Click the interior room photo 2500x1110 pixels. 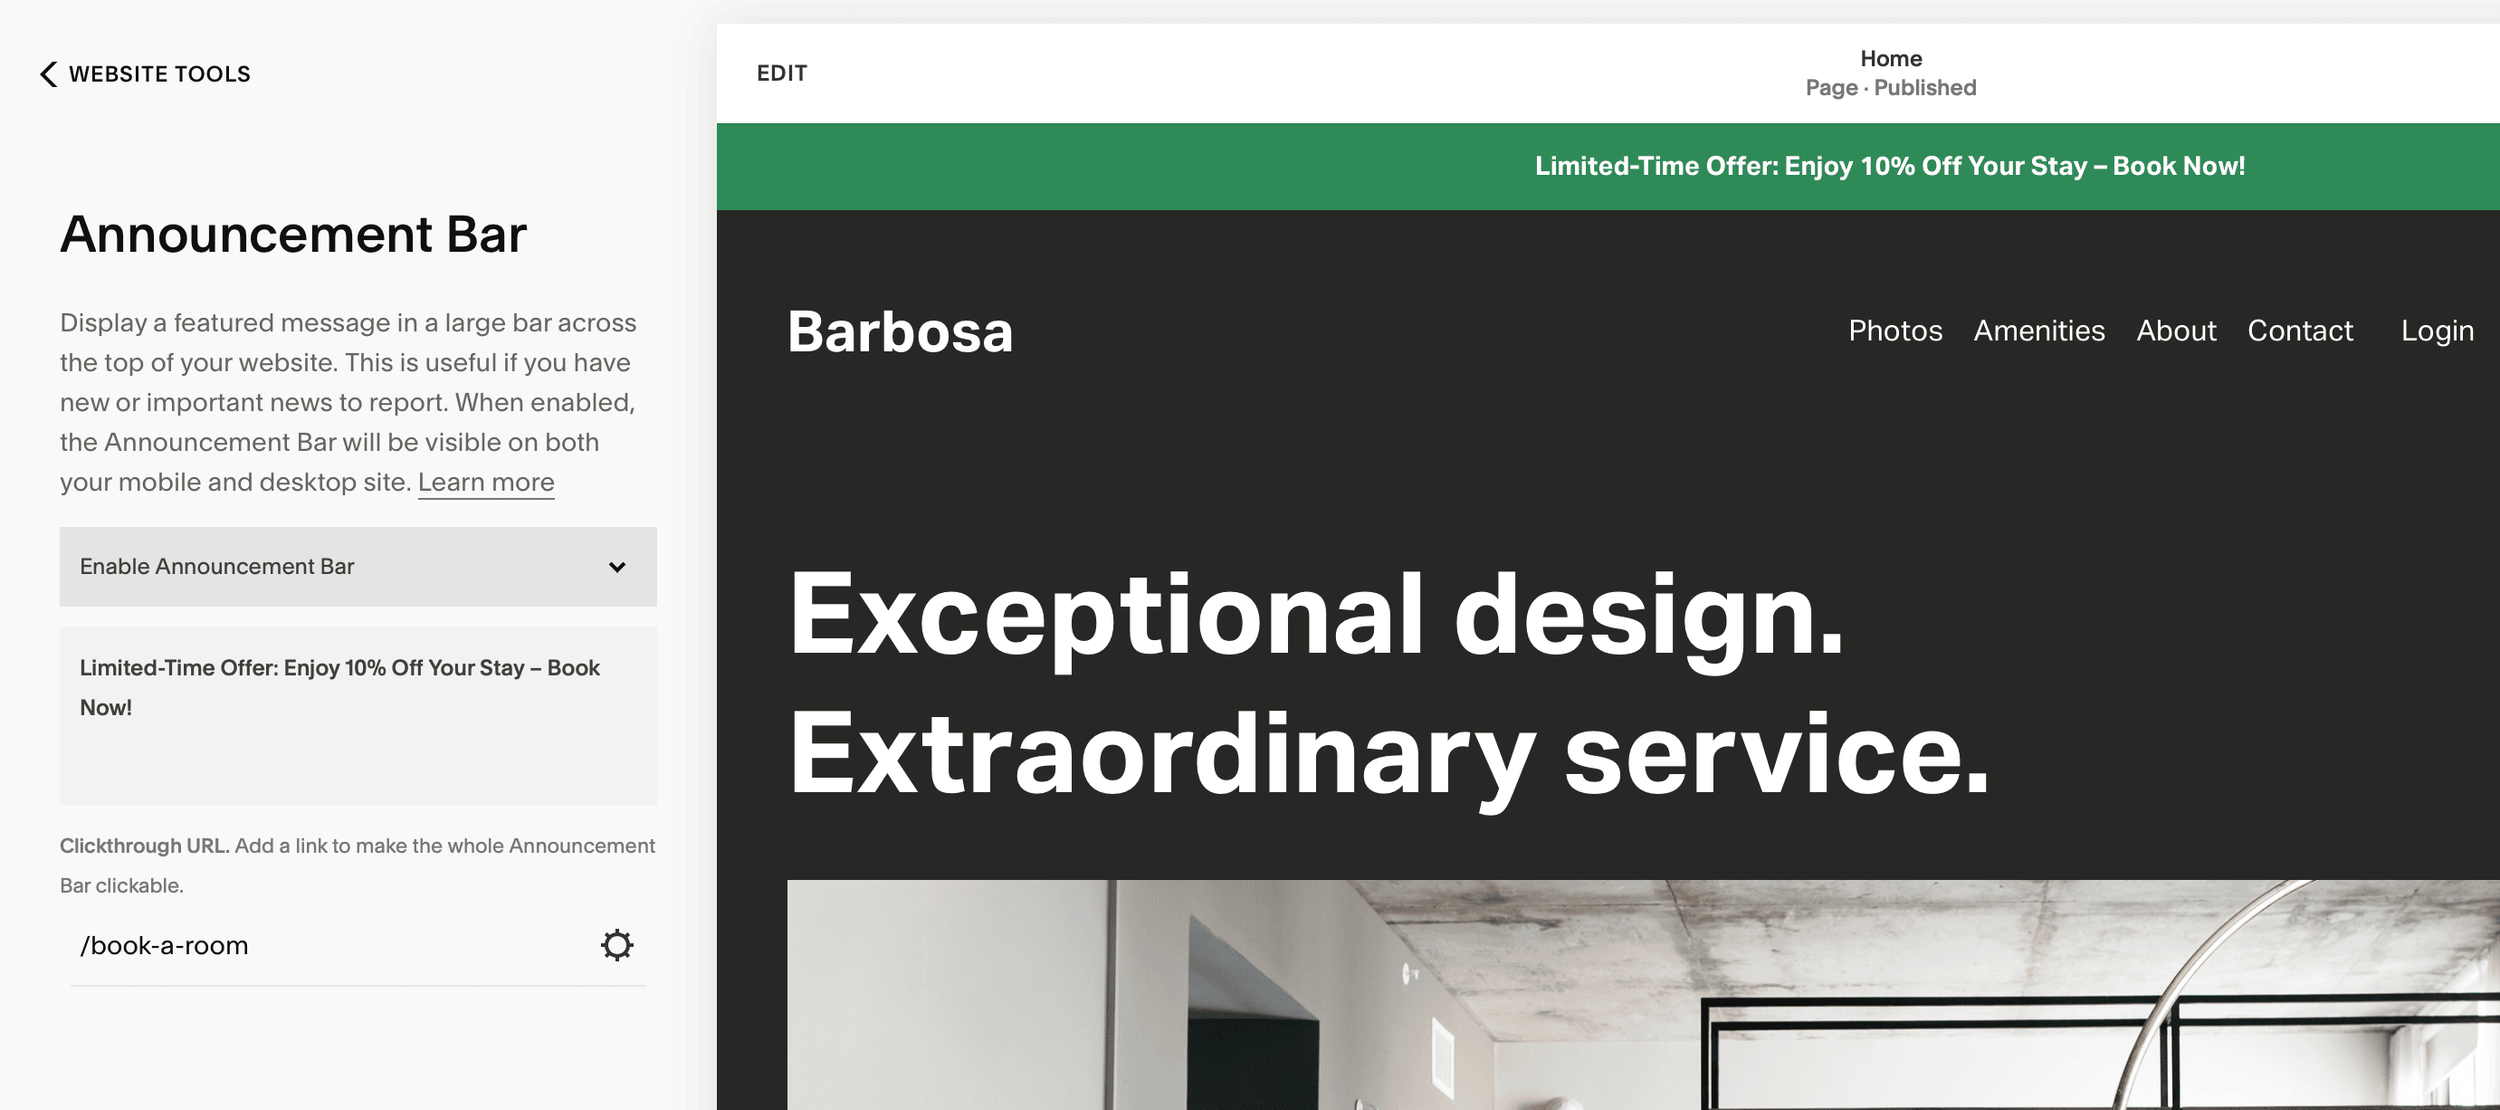[1643, 995]
